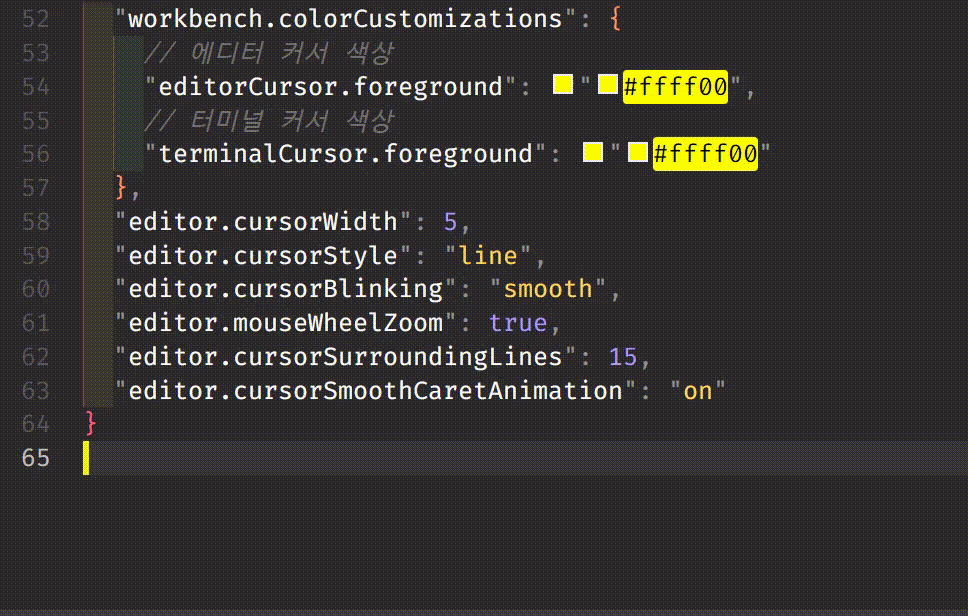Click the true value of mouseWheelZoom
Image resolution: width=968 pixels, height=616 pixels.
(x=517, y=323)
